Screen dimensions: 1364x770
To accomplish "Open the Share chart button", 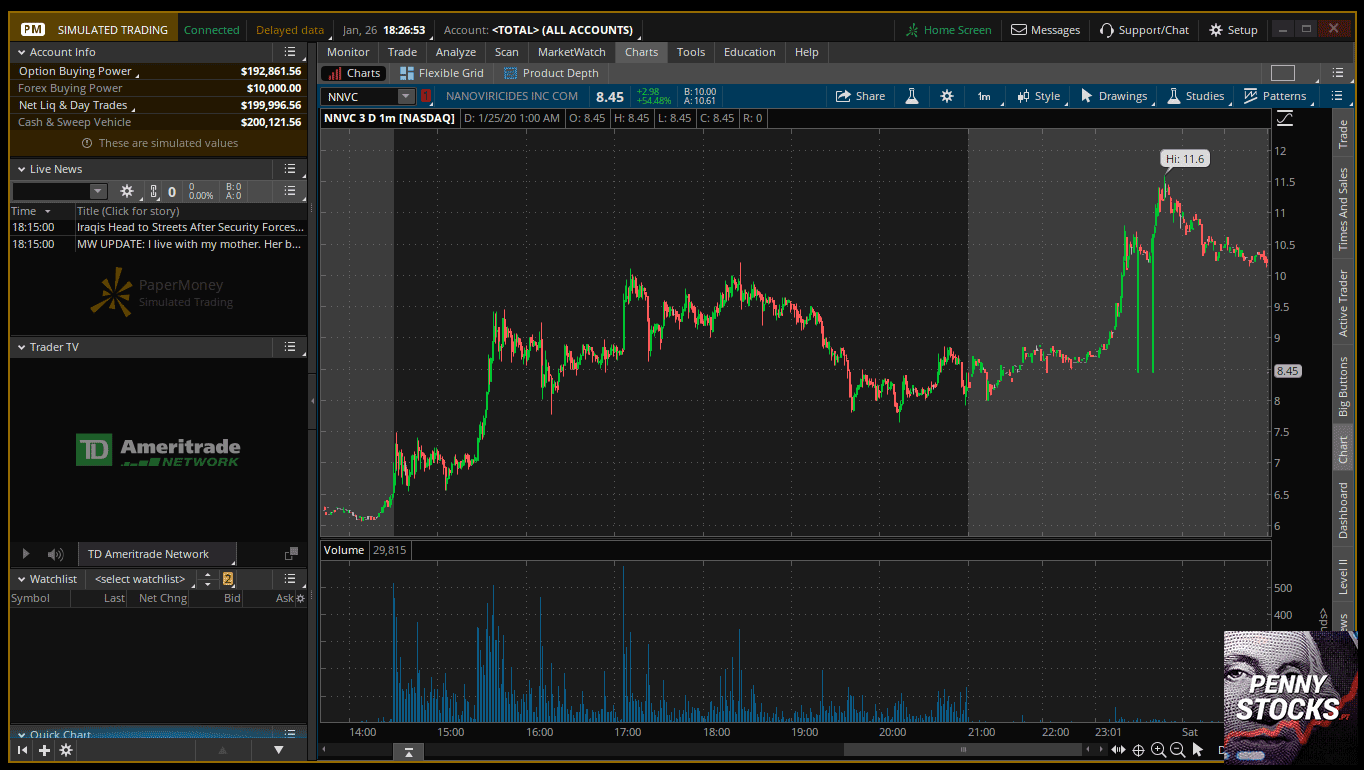I will coord(860,96).
